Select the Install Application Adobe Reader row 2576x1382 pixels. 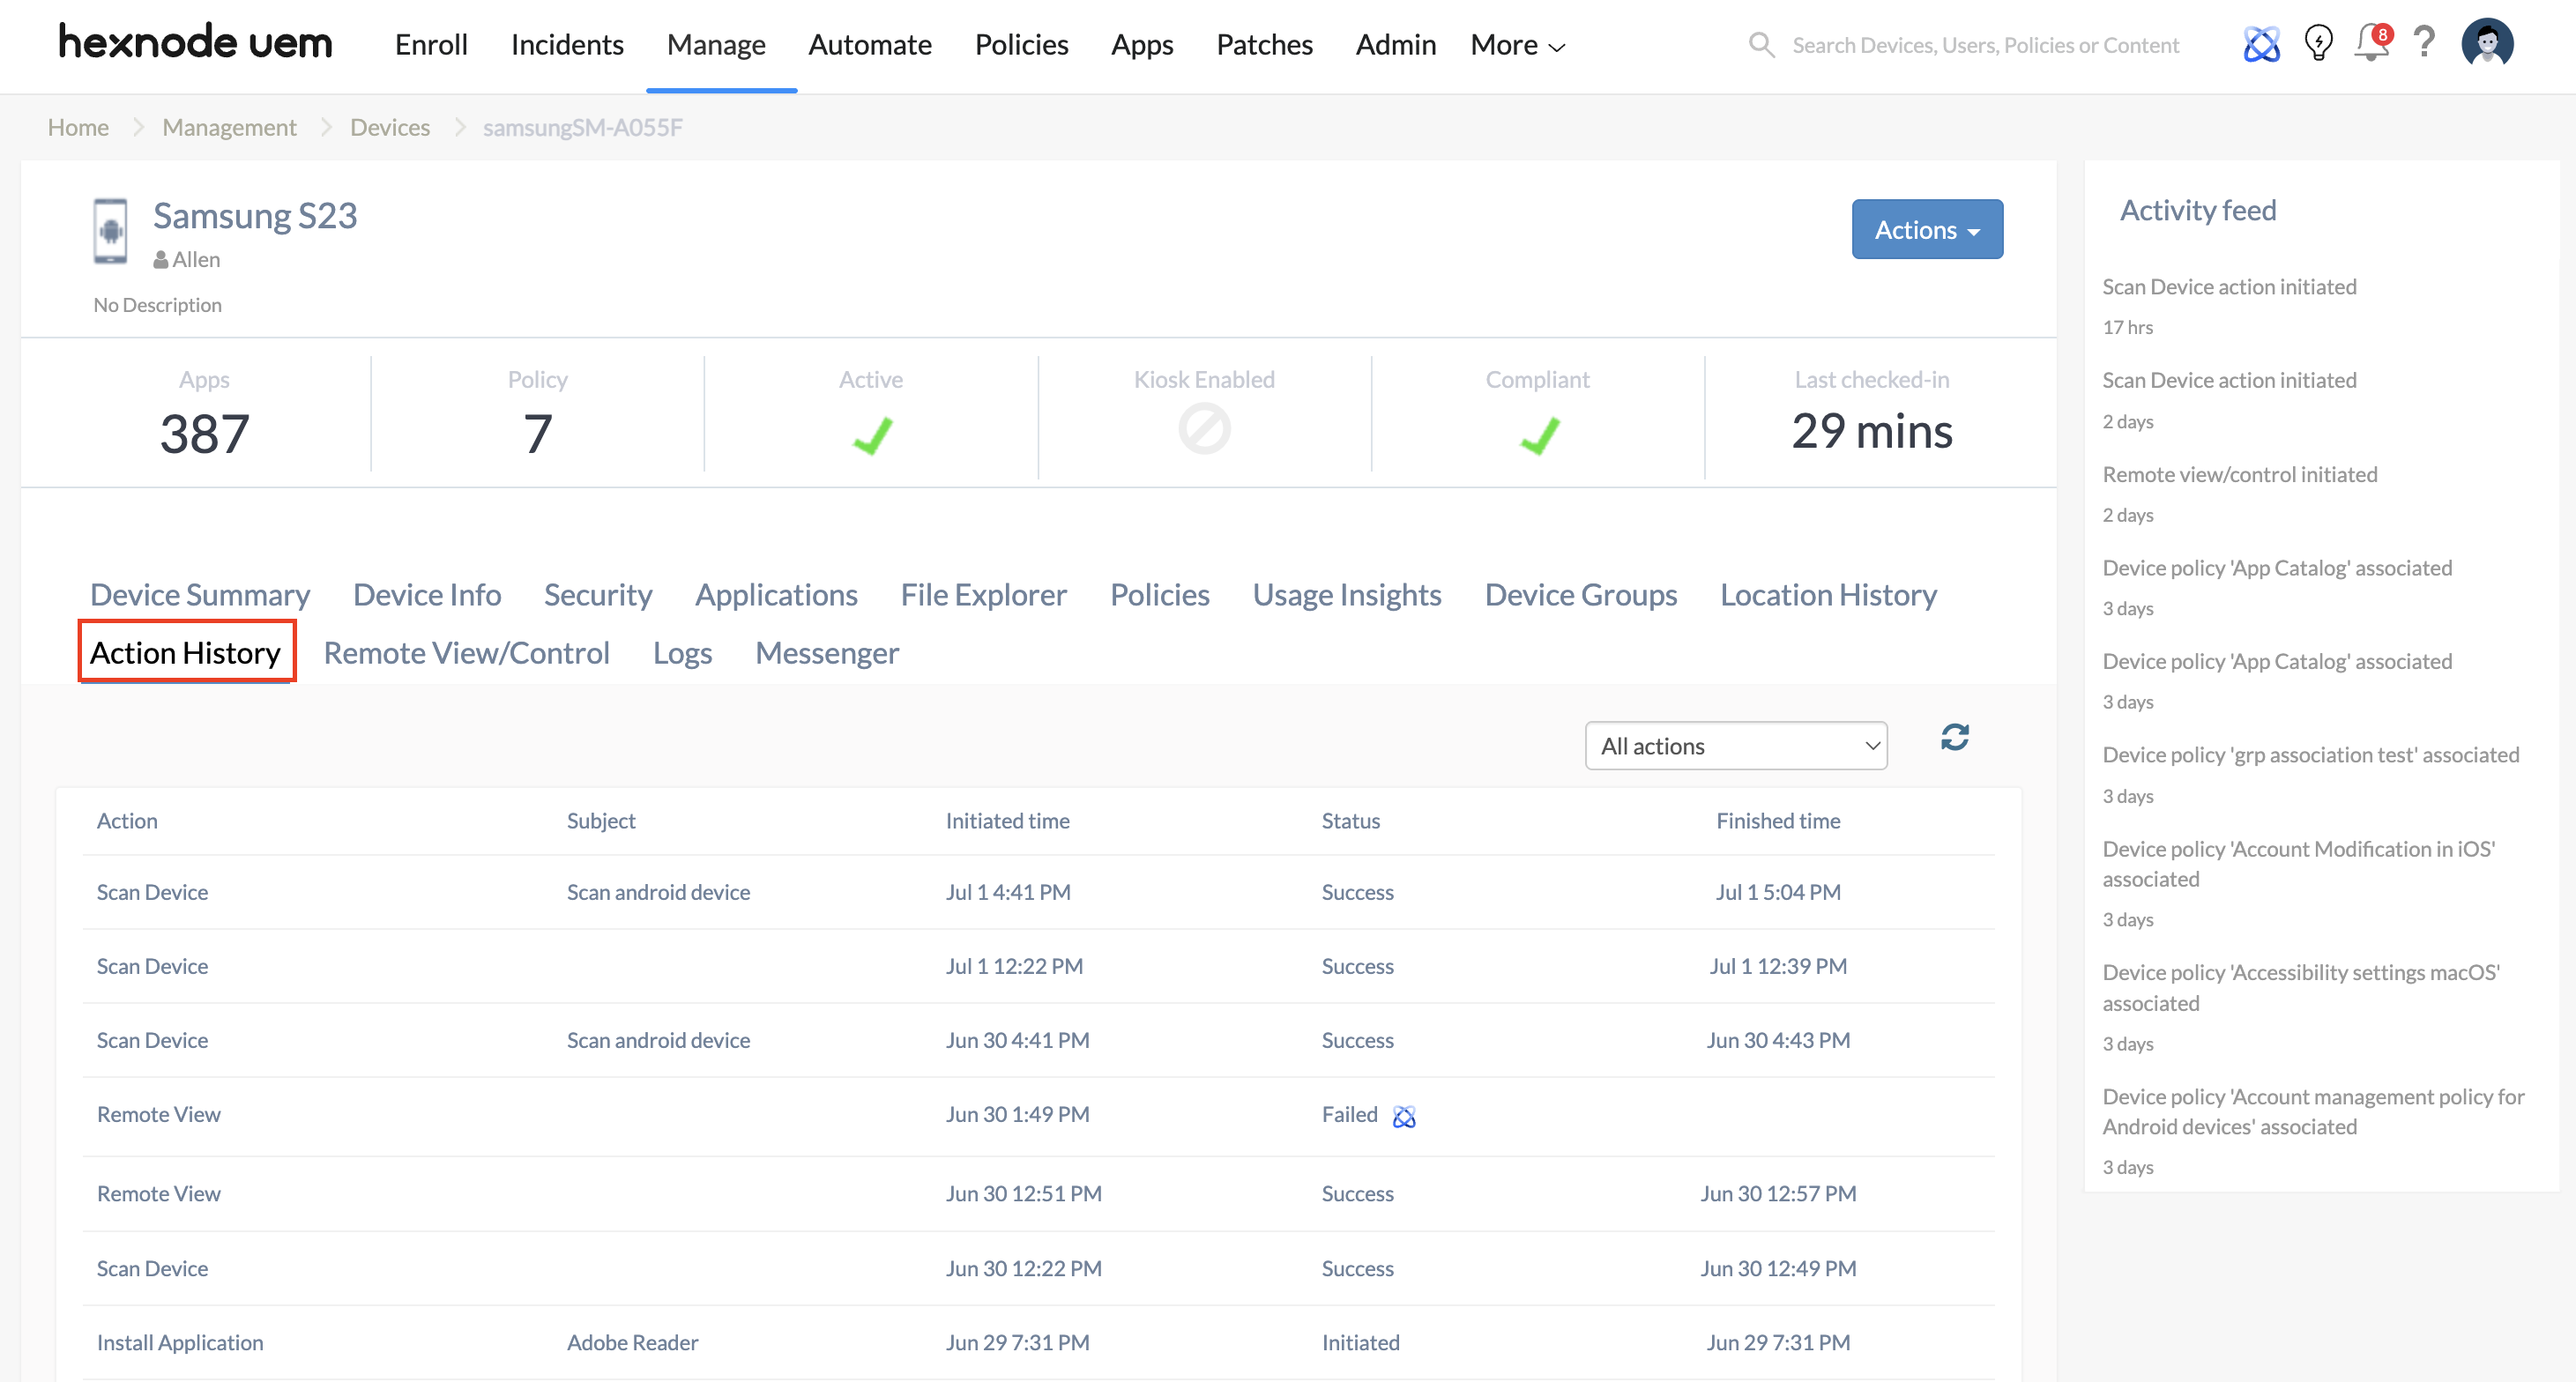click(x=1038, y=1342)
